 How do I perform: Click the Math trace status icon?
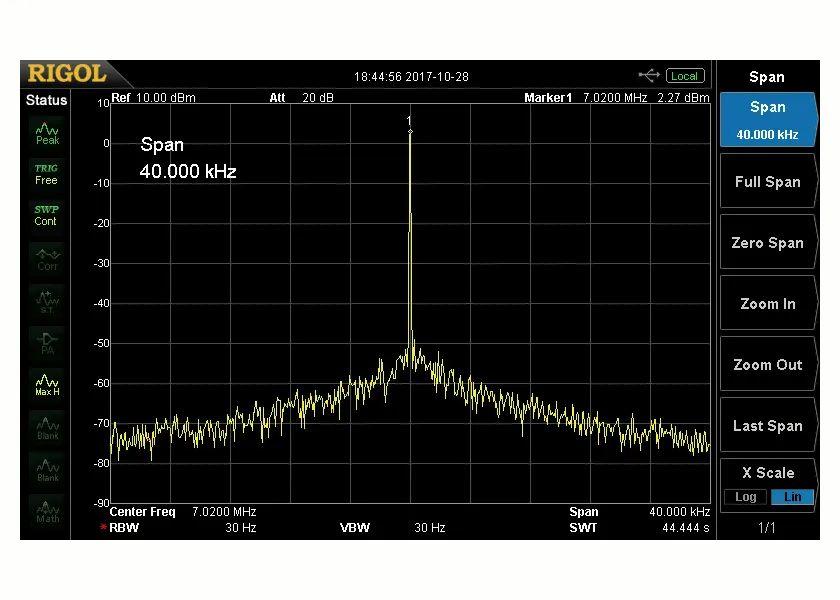pos(47,510)
